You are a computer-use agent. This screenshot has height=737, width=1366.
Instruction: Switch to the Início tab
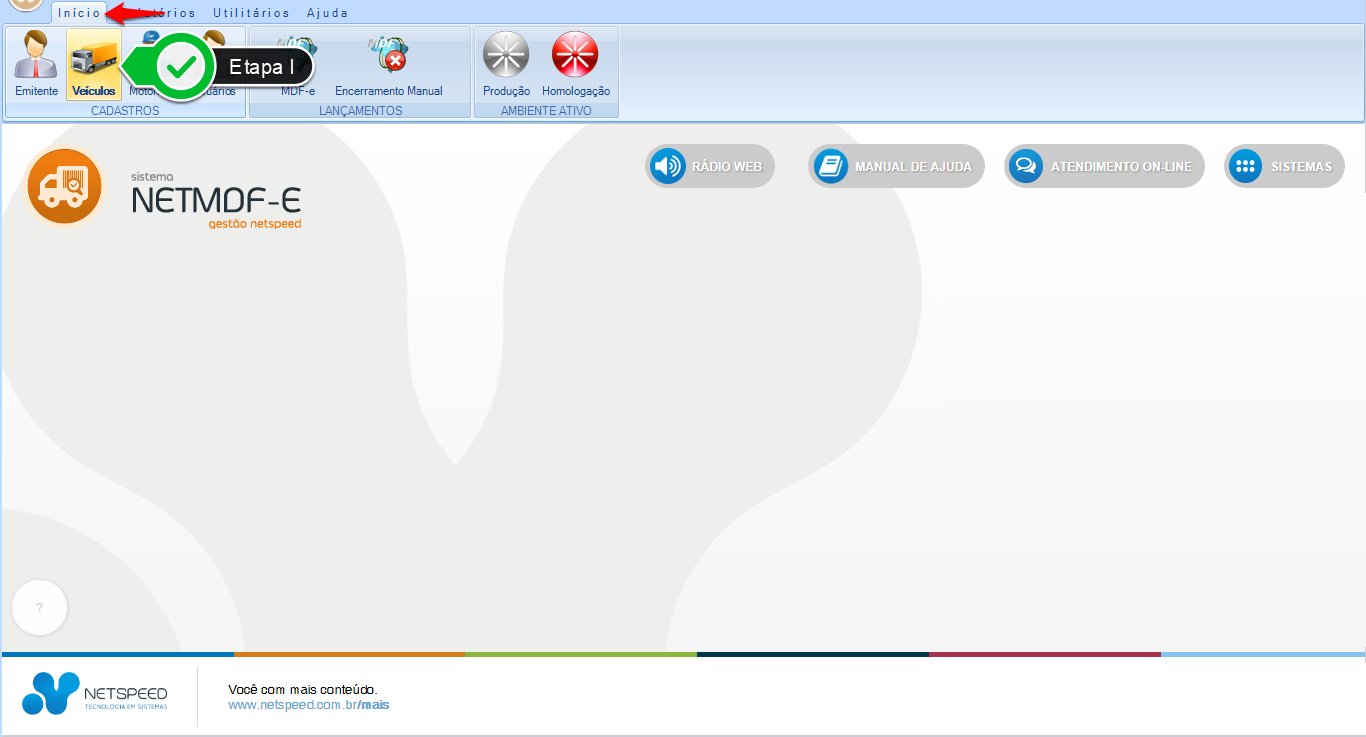click(x=79, y=13)
